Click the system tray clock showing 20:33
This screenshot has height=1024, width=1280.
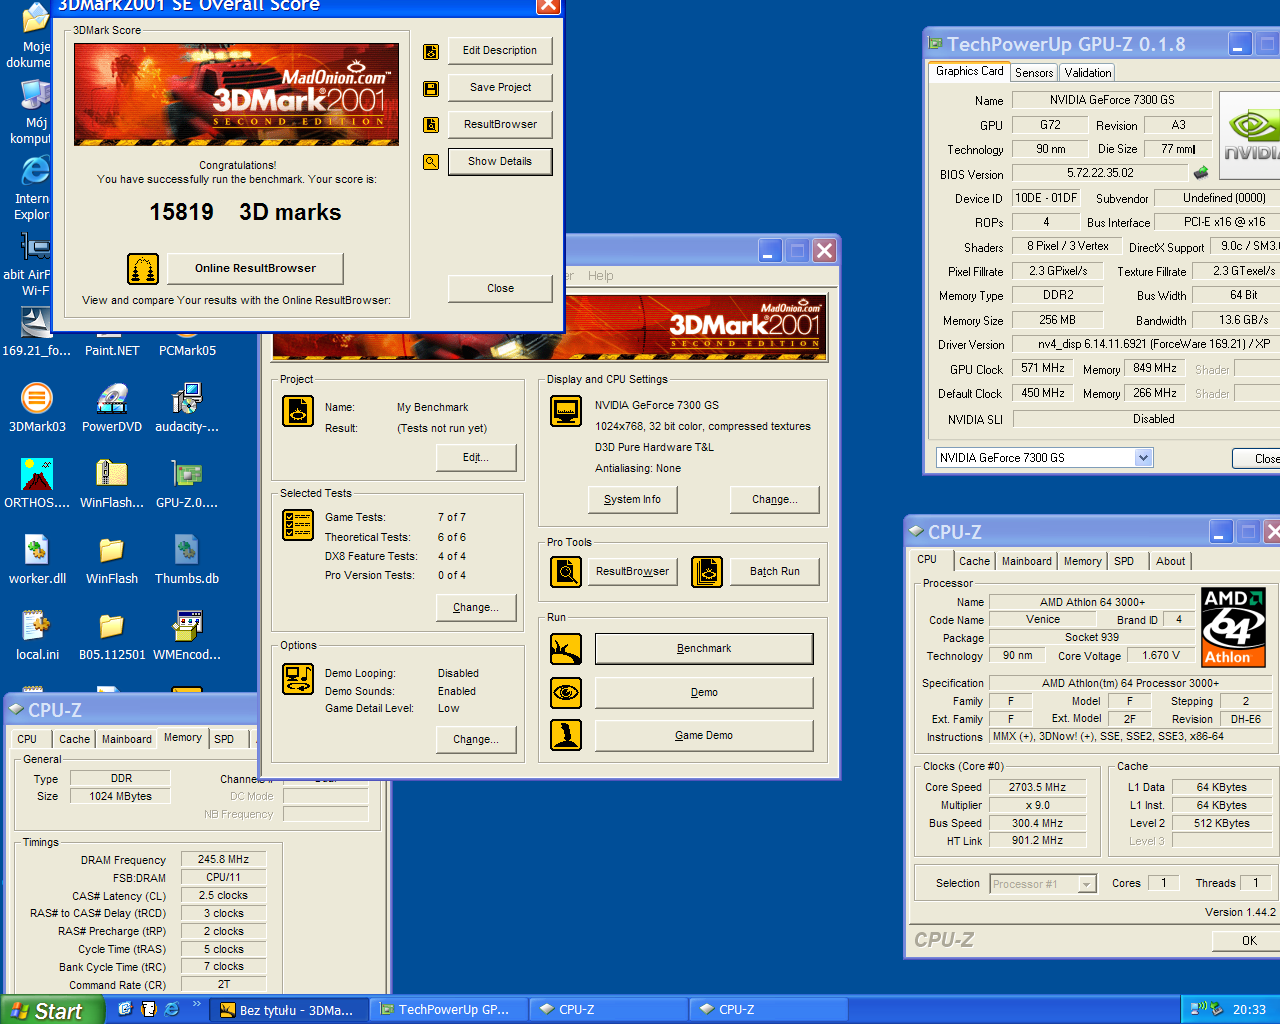click(x=1249, y=1010)
